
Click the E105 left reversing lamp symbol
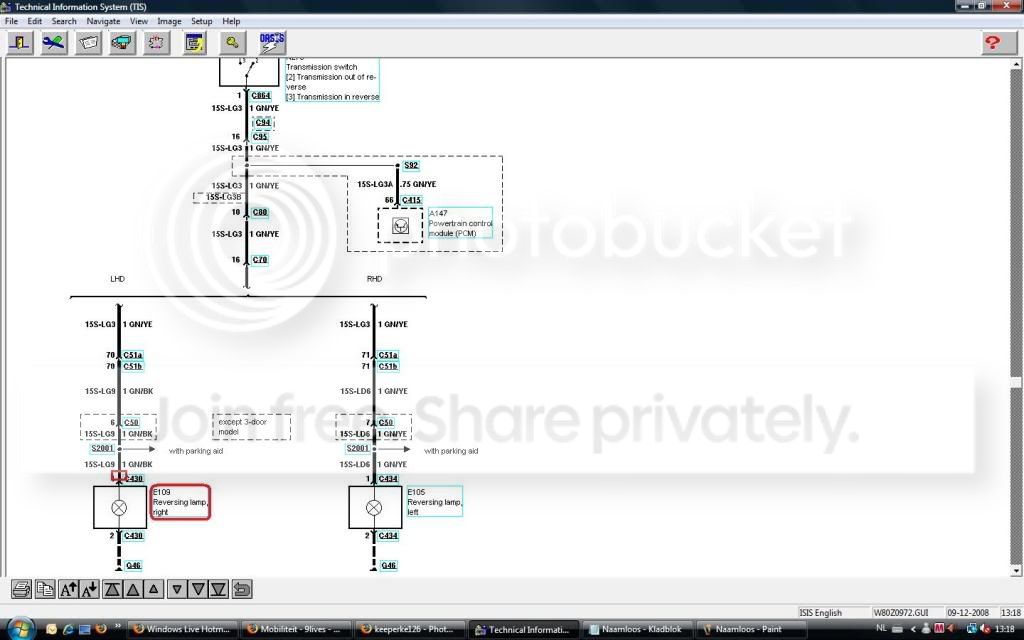tap(375, 507)
